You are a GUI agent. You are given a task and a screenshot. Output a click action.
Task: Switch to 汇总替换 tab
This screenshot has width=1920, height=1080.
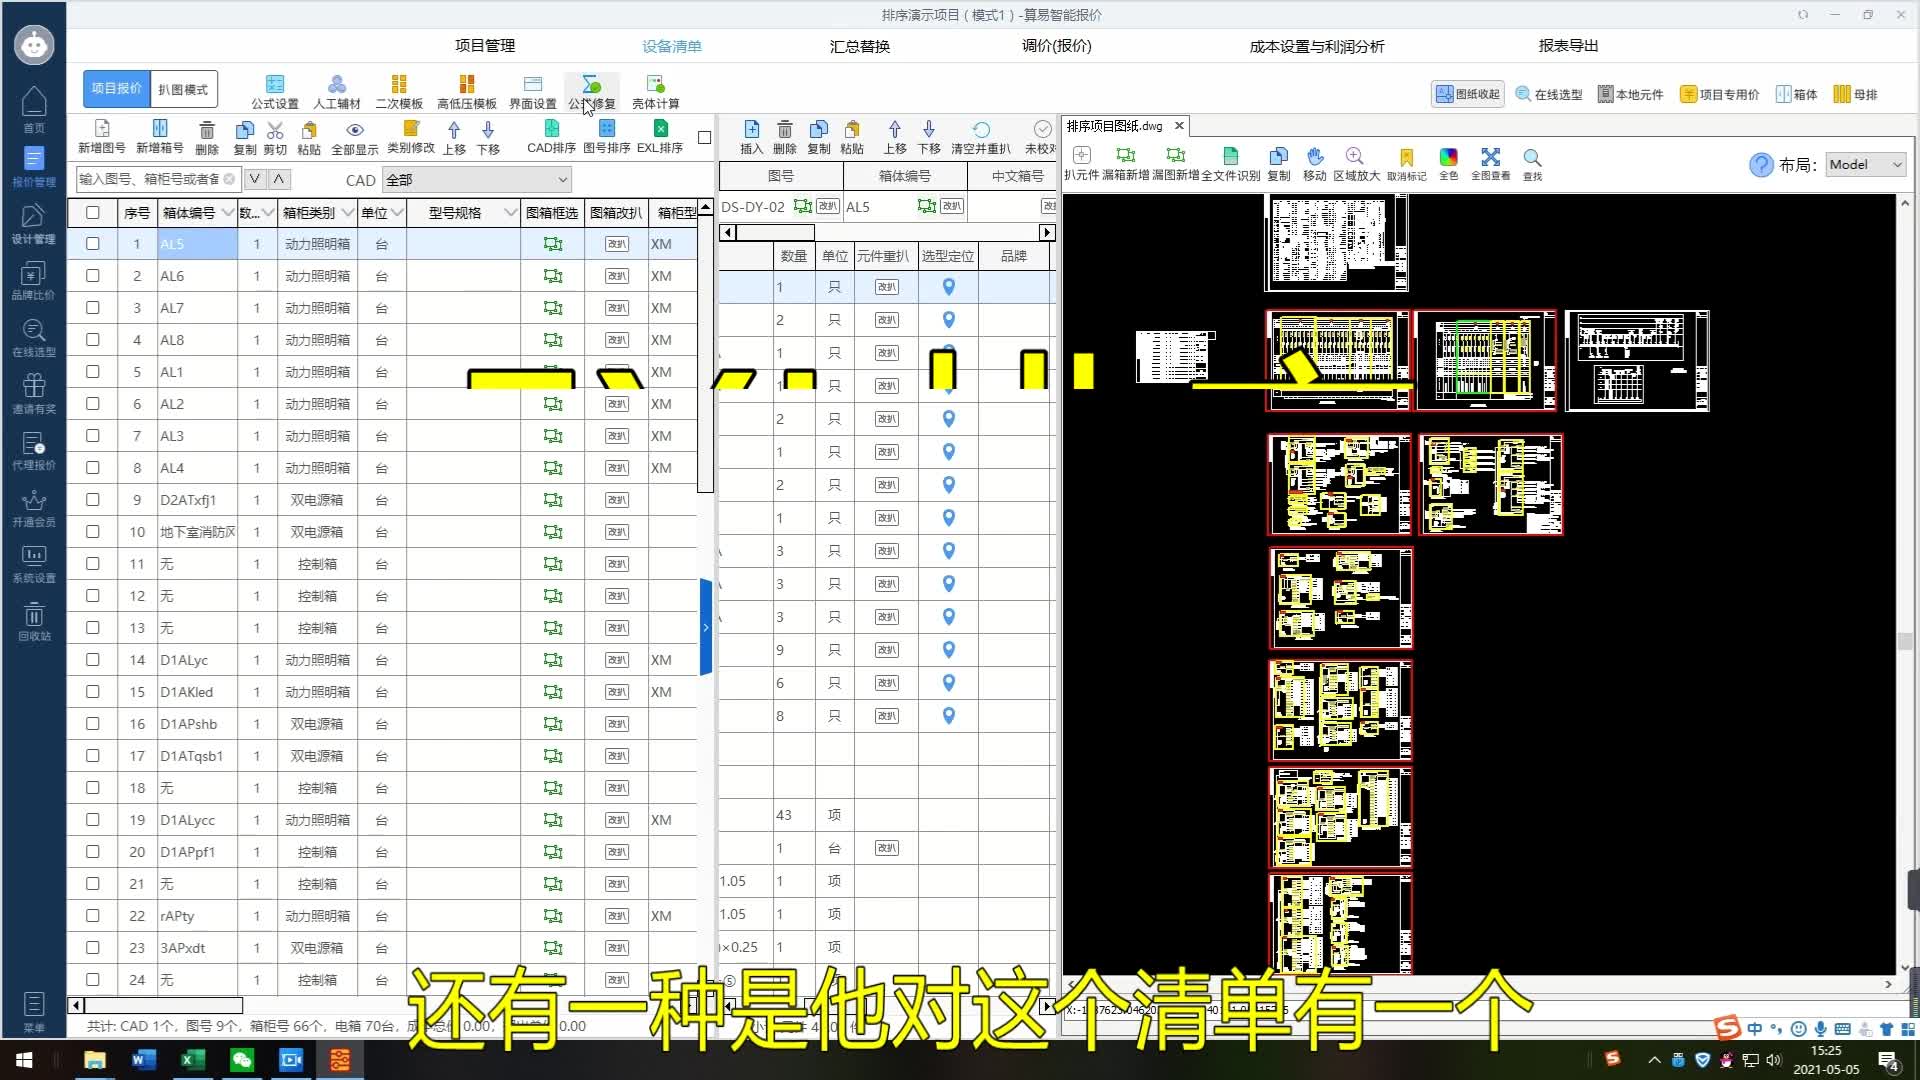click(860, 46)
